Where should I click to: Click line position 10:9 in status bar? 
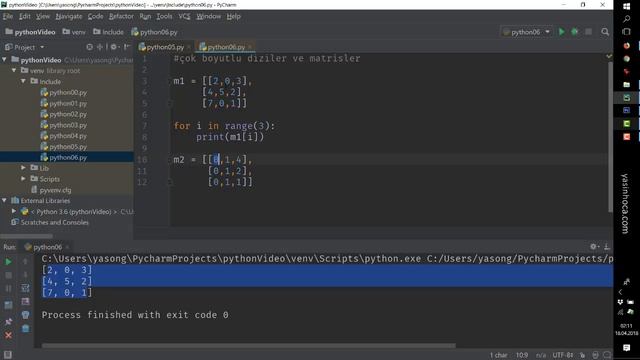[522, 355]
